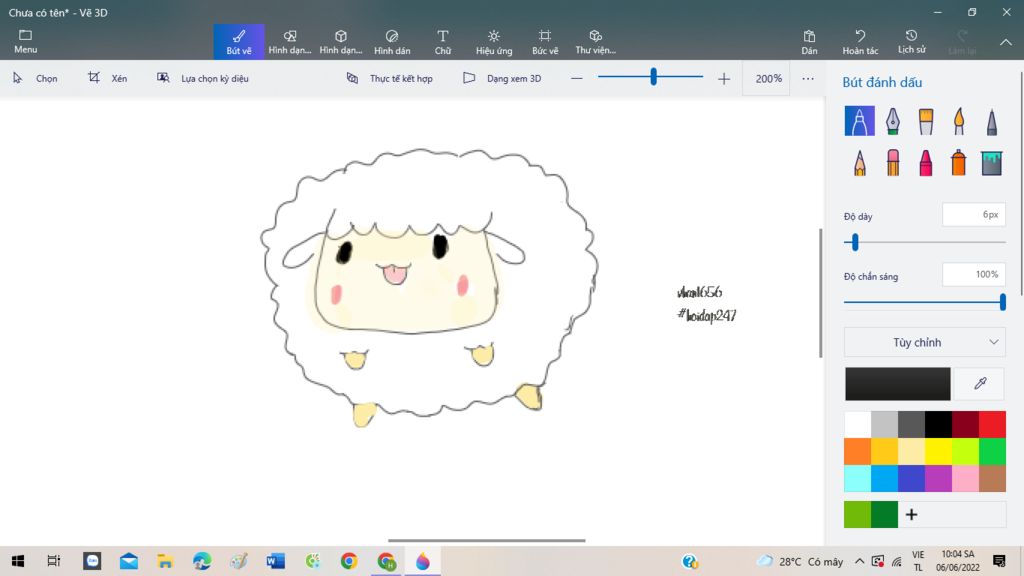Switch to the Hình dán stickers tab
Viewport: 1024px width, 576px height.
(x=392, y=42)
